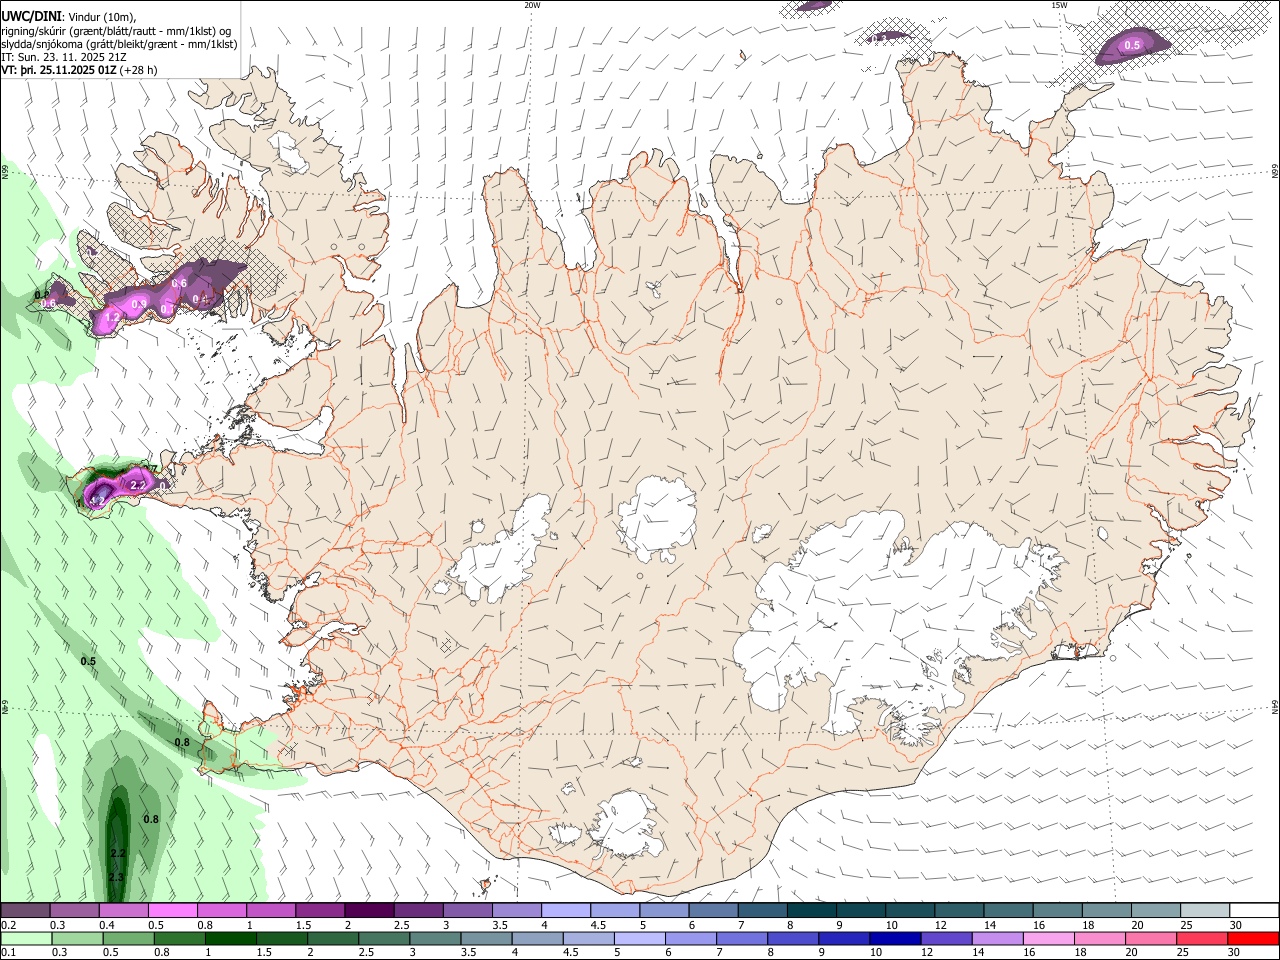
Task: Click the '0.9' snow value on the purple area
Action: [x=139, y=304]
